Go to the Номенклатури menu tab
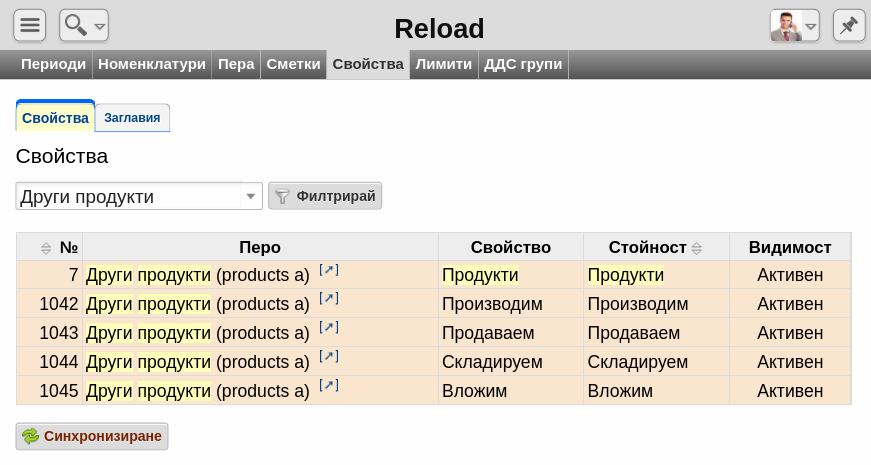Viewport: 871px width, 465px height. pyautogui.click(x=152, y=64)
